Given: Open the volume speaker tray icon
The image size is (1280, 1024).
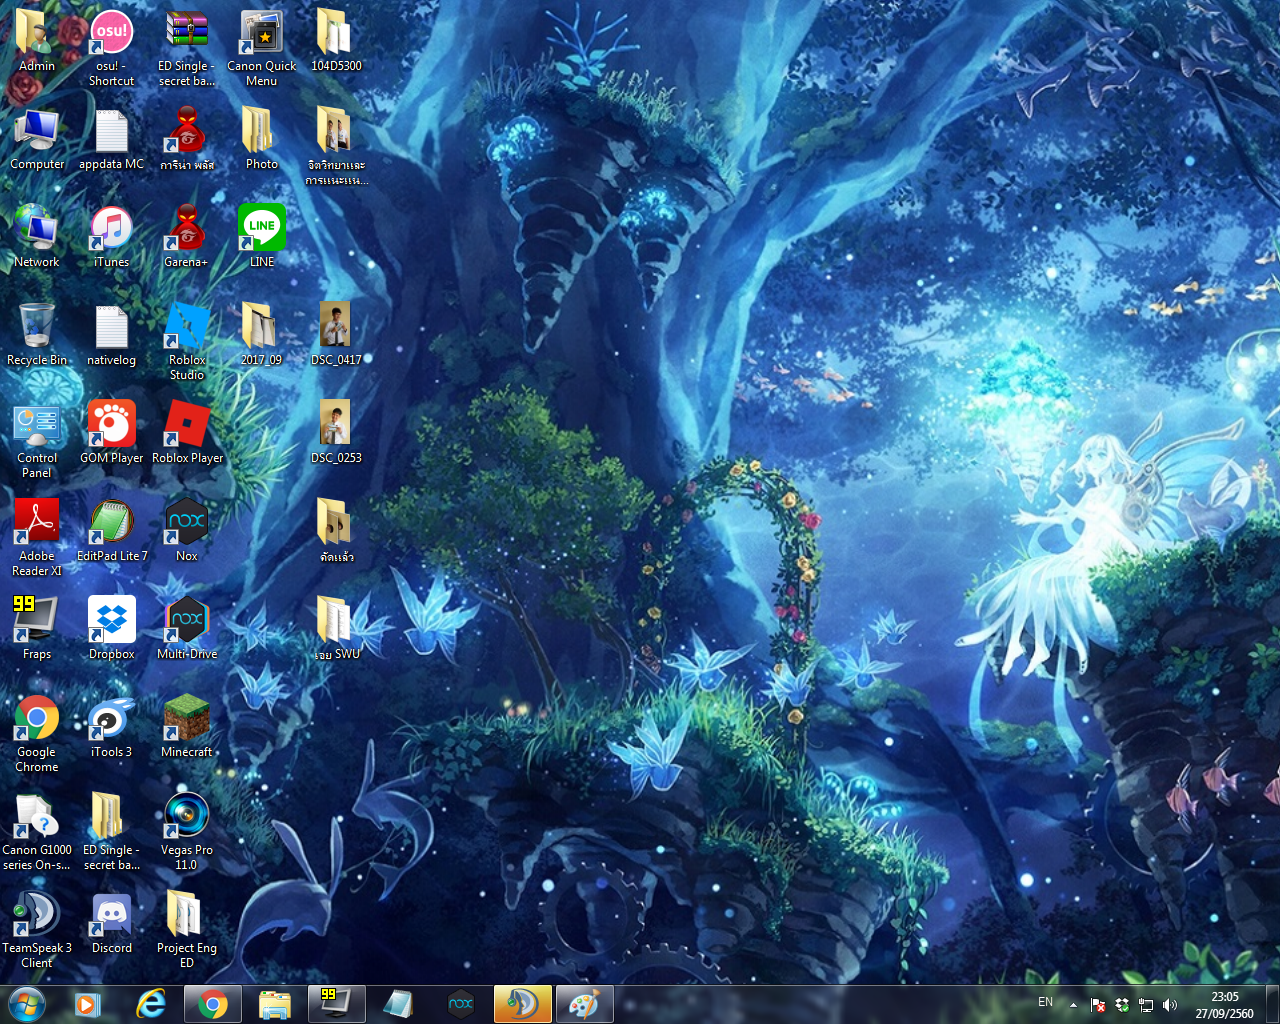Looking at the screenshot, I should pos(1170,1005).
